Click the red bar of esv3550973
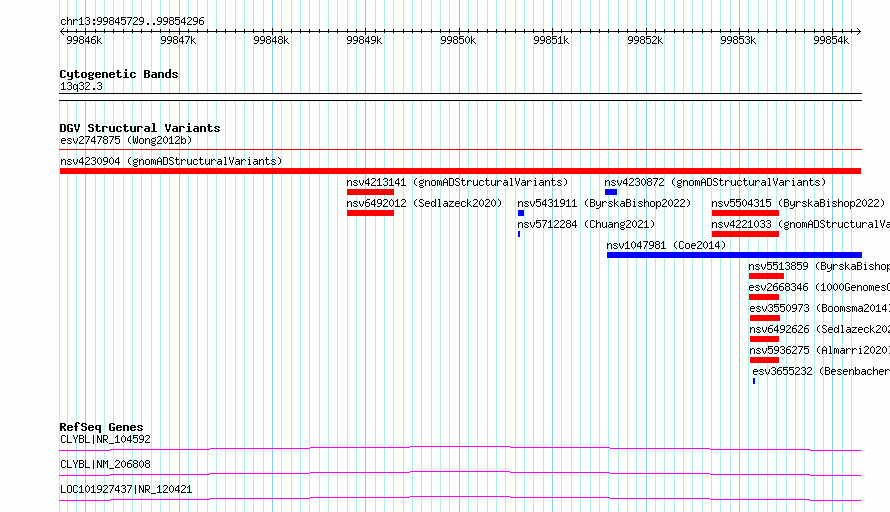The image size is (890, 512). coord(765,318)
